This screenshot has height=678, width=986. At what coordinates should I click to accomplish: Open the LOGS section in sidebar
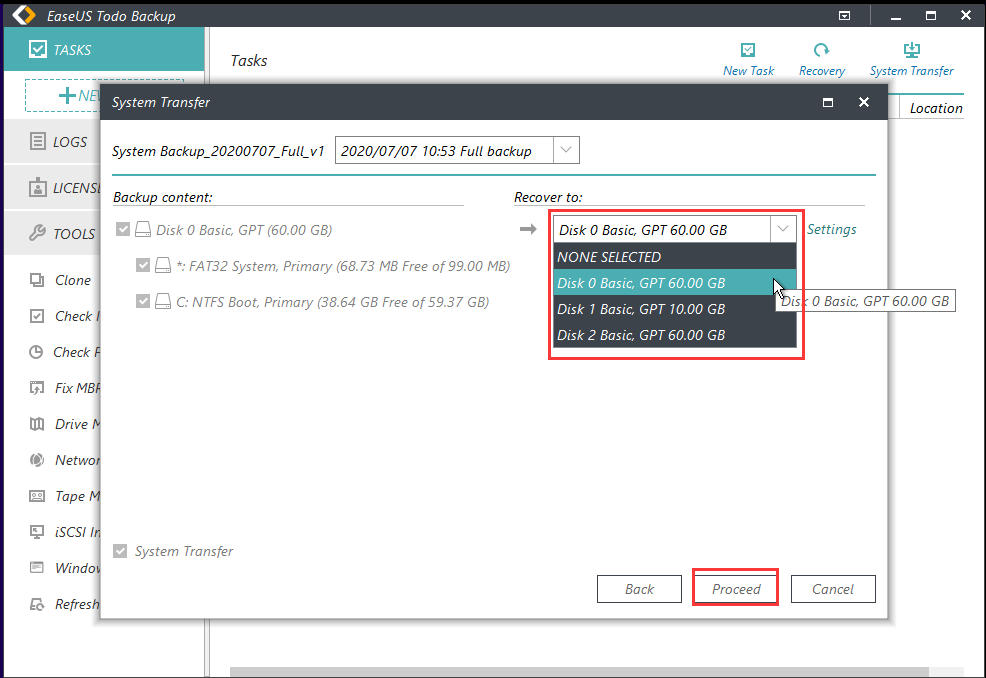click(x=52, y=142)
